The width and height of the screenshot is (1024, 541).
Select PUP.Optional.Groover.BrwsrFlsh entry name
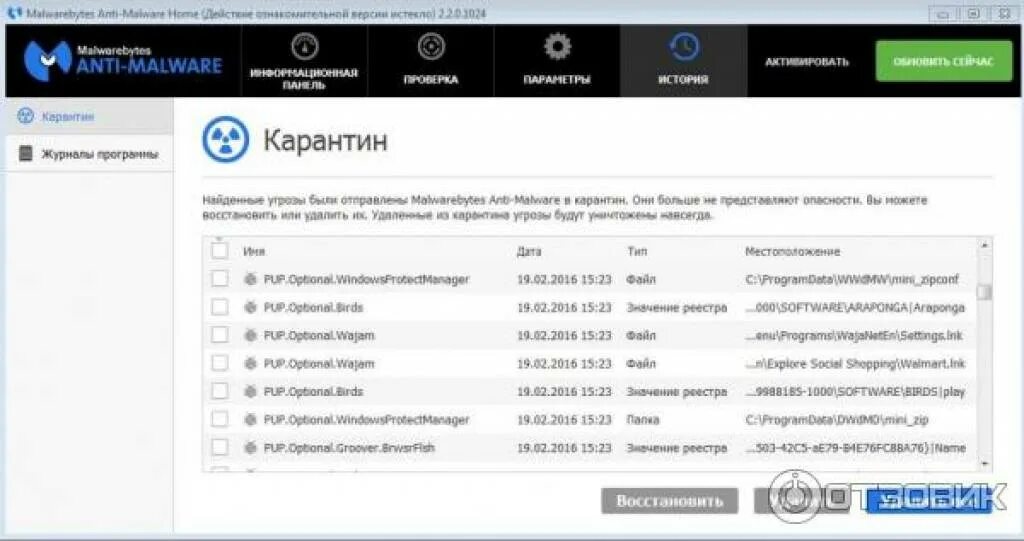349,448
